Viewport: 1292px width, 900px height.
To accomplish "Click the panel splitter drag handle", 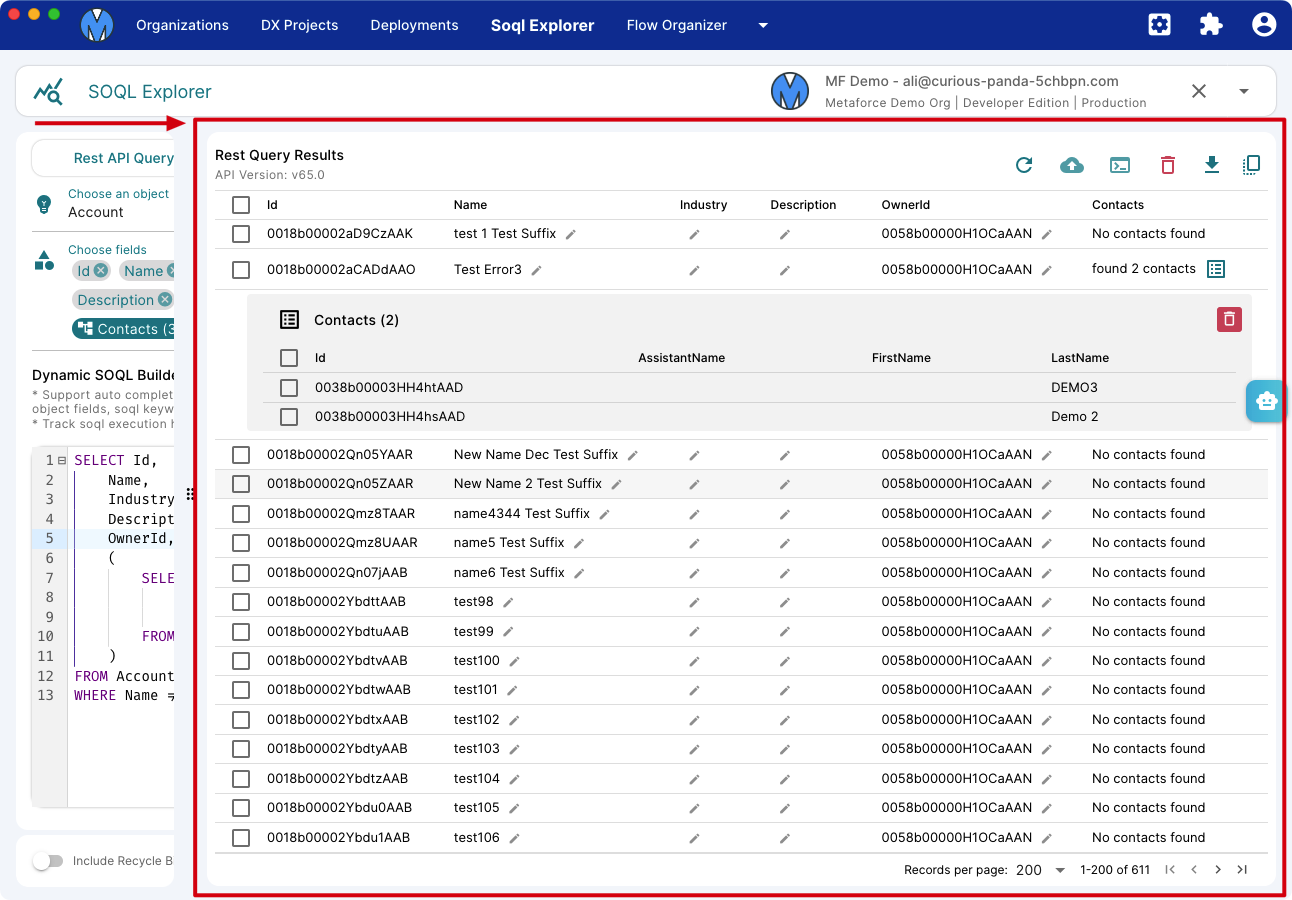I will pos(190,494).
